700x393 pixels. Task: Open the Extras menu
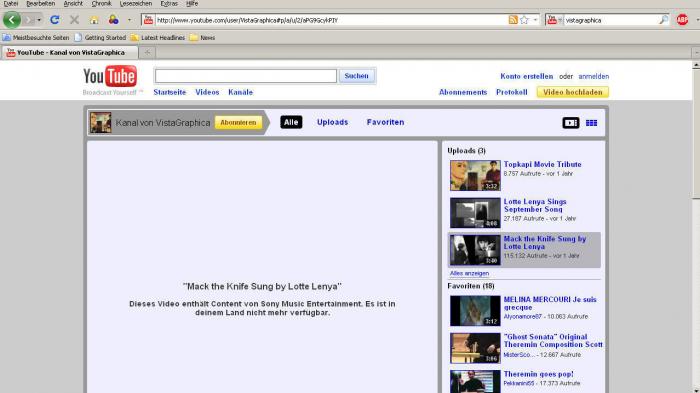169,4
